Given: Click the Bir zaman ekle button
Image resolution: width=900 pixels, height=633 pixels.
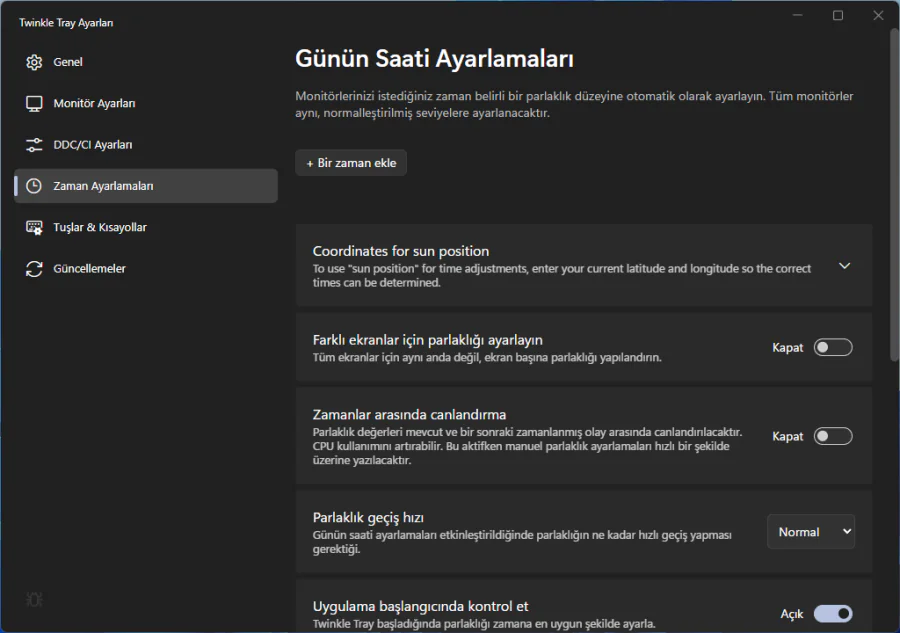Looking at the screenshot, I should point(351,162).
